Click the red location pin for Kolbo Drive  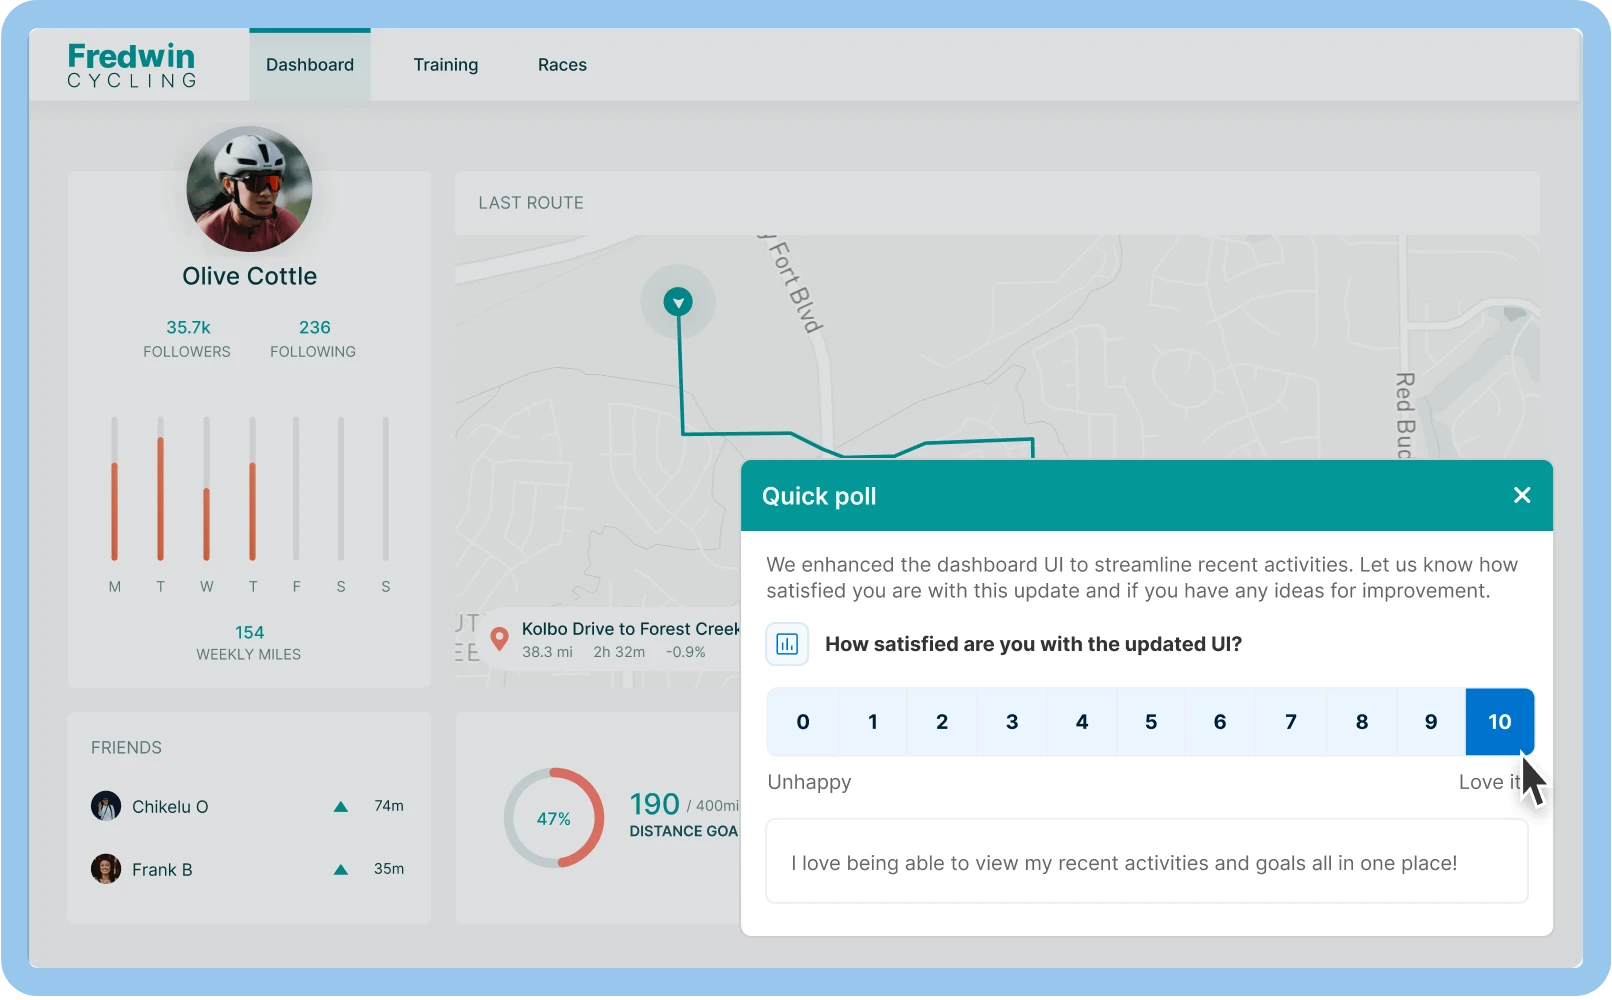[499, 639]
